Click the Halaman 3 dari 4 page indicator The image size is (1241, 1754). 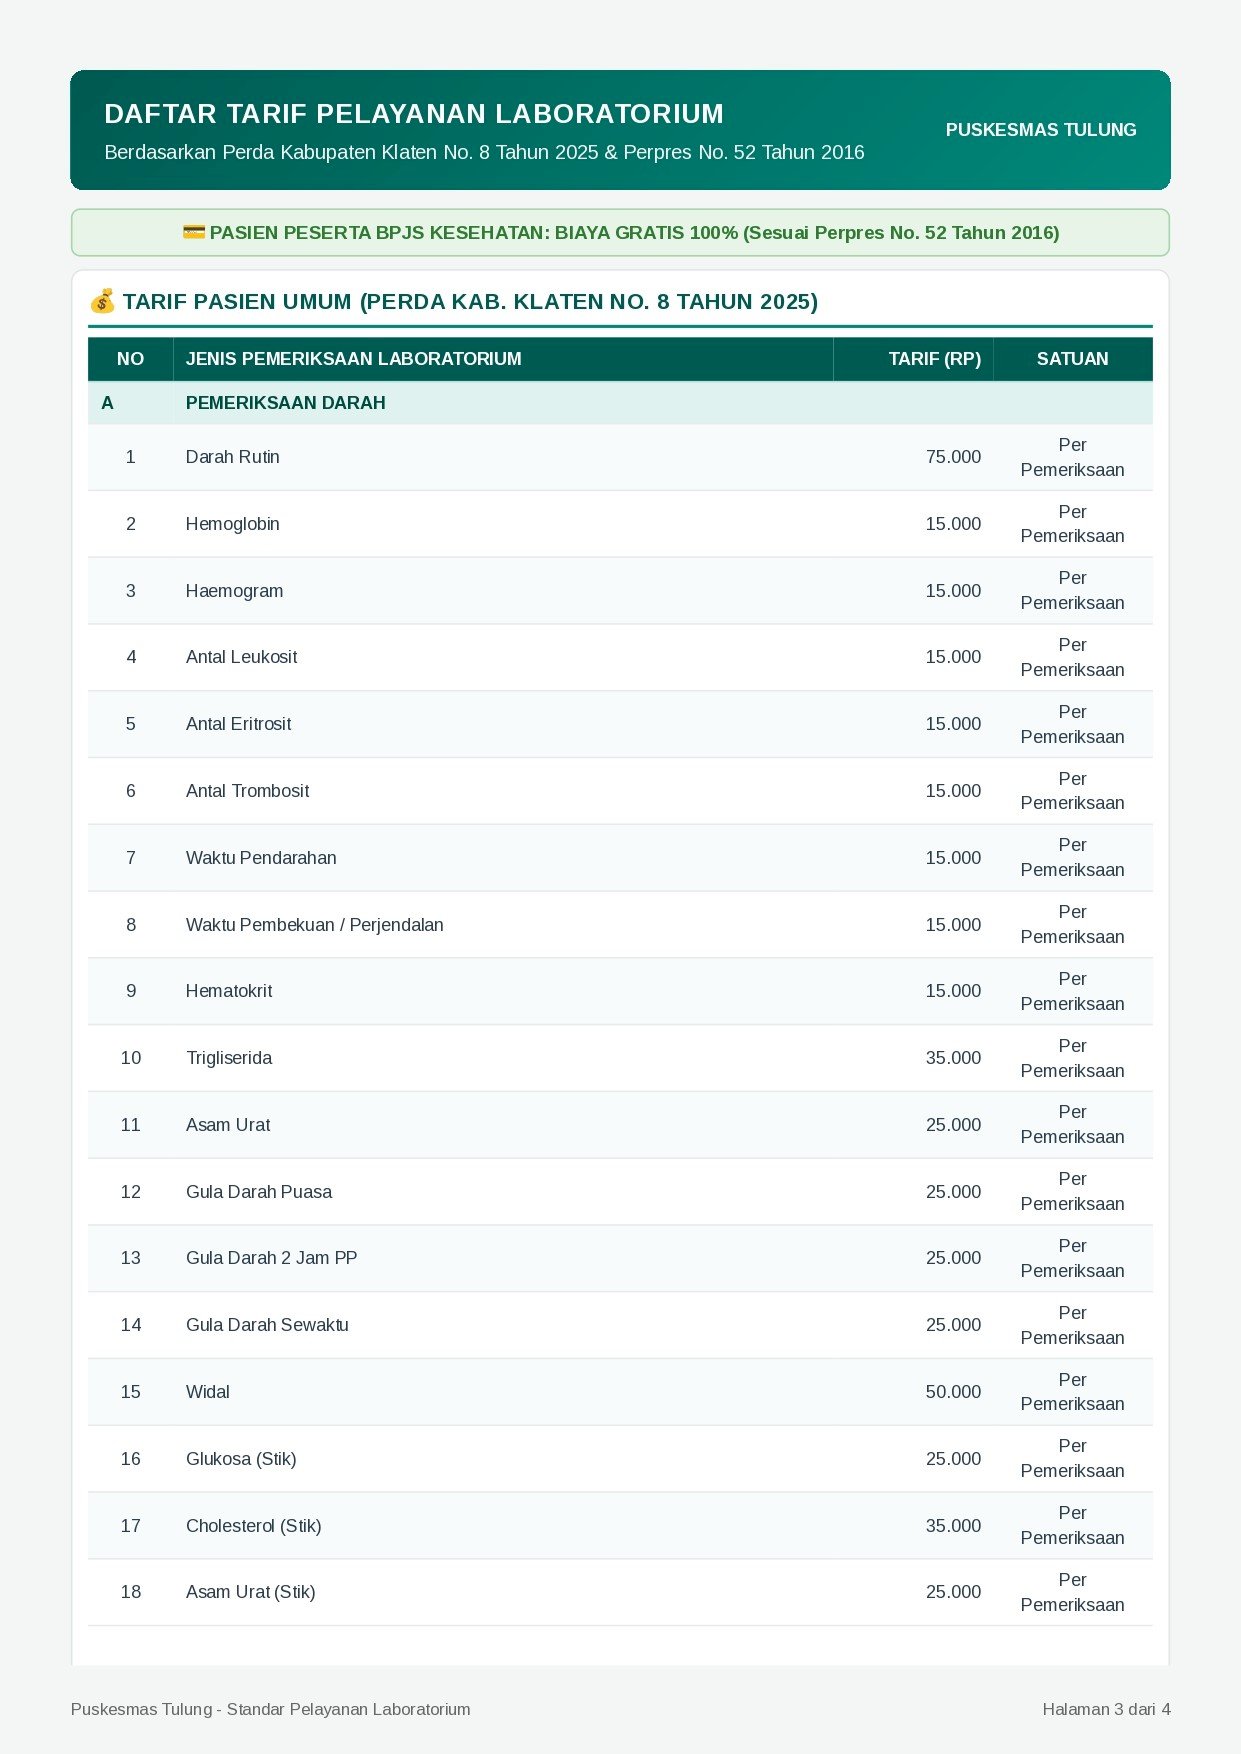1106,1709
